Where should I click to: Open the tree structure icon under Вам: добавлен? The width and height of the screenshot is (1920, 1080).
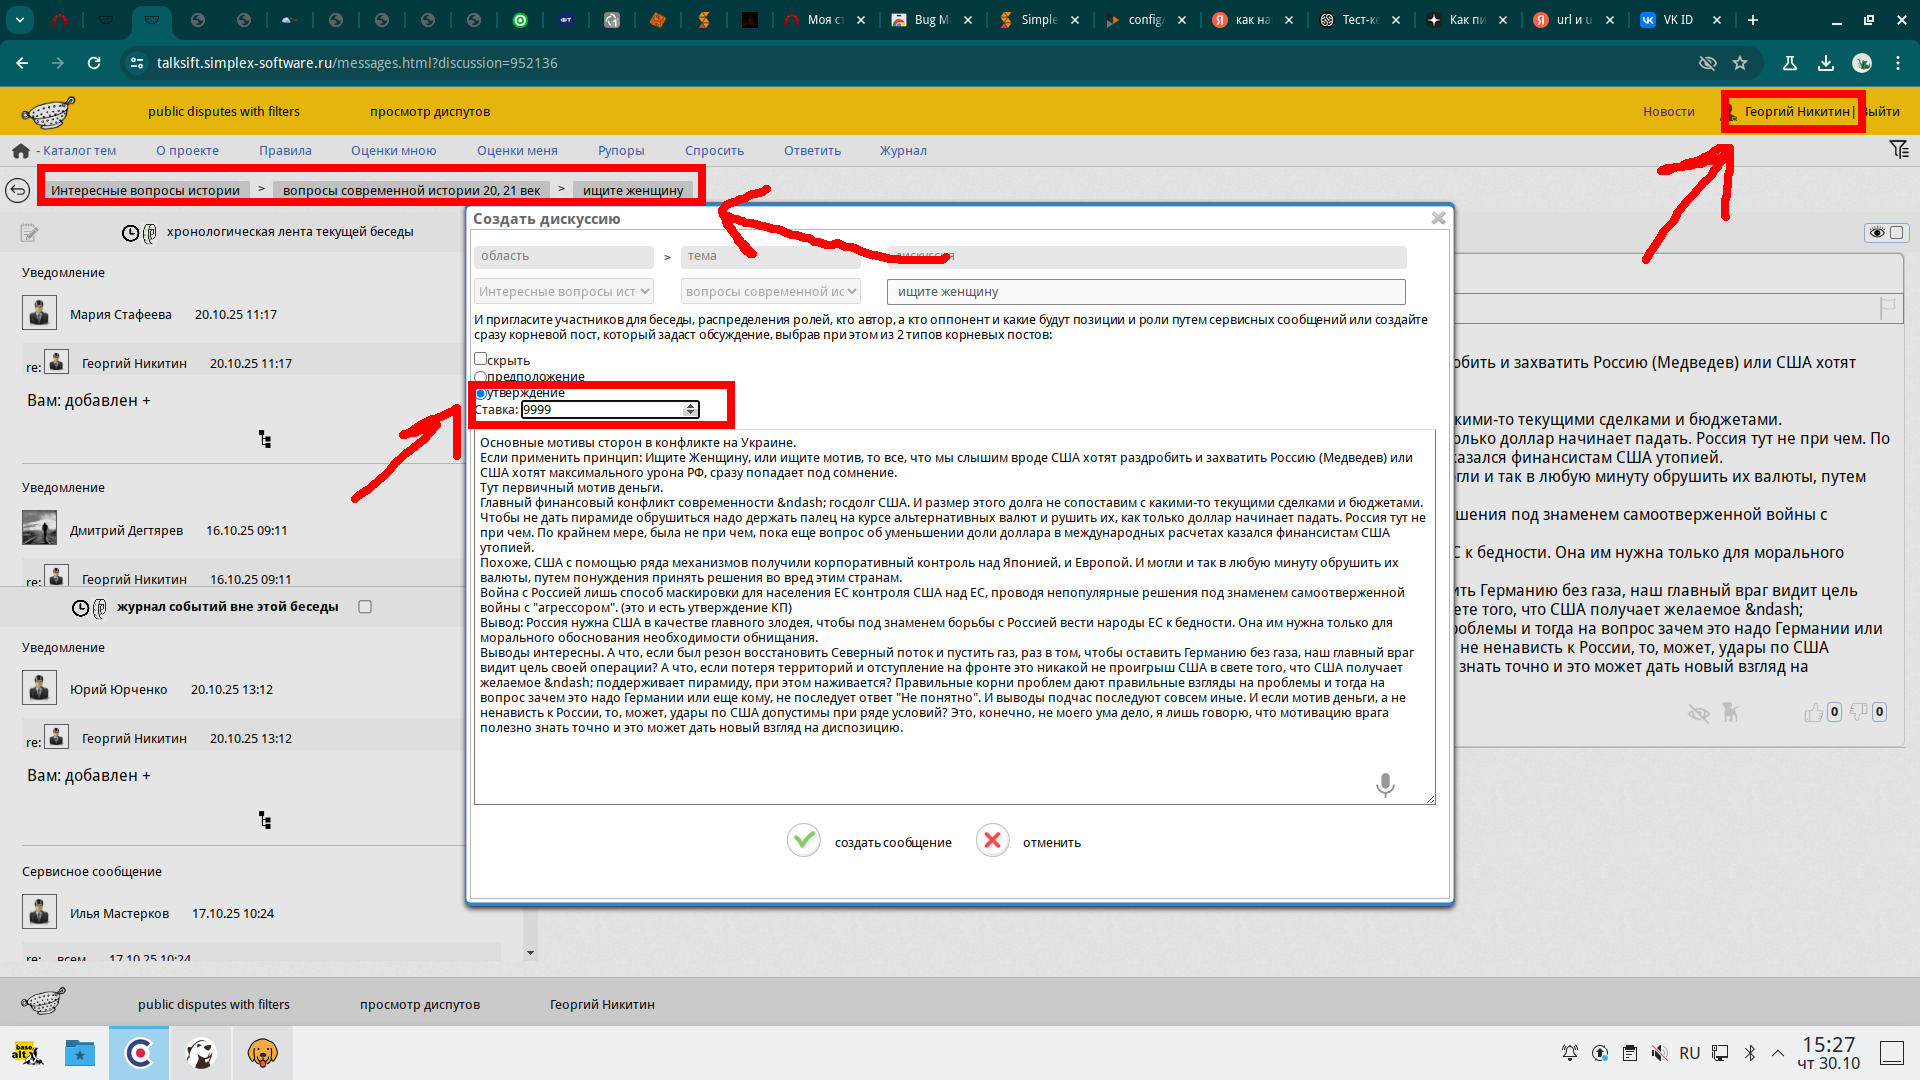265,440
